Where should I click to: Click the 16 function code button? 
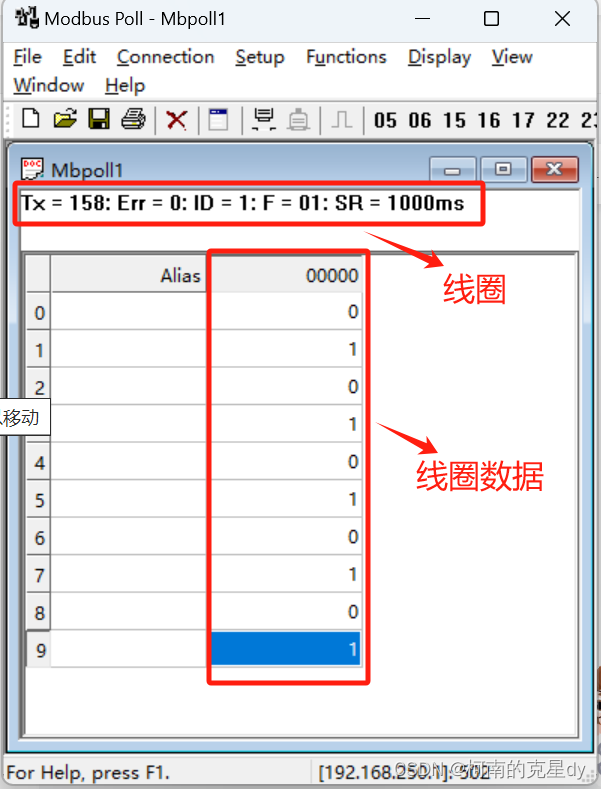489,120
